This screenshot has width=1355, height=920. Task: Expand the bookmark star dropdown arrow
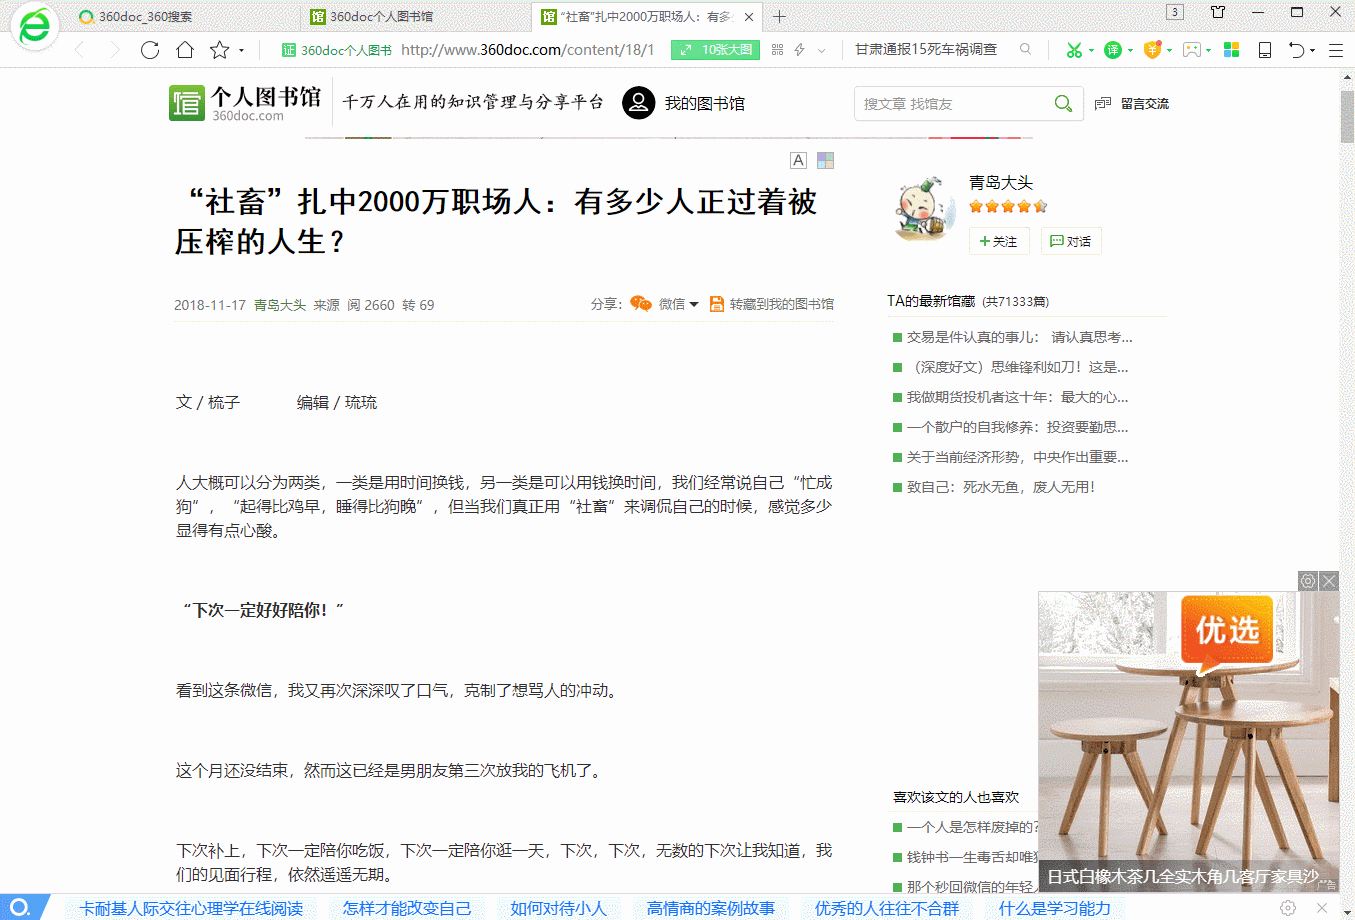tap(241, 50)
